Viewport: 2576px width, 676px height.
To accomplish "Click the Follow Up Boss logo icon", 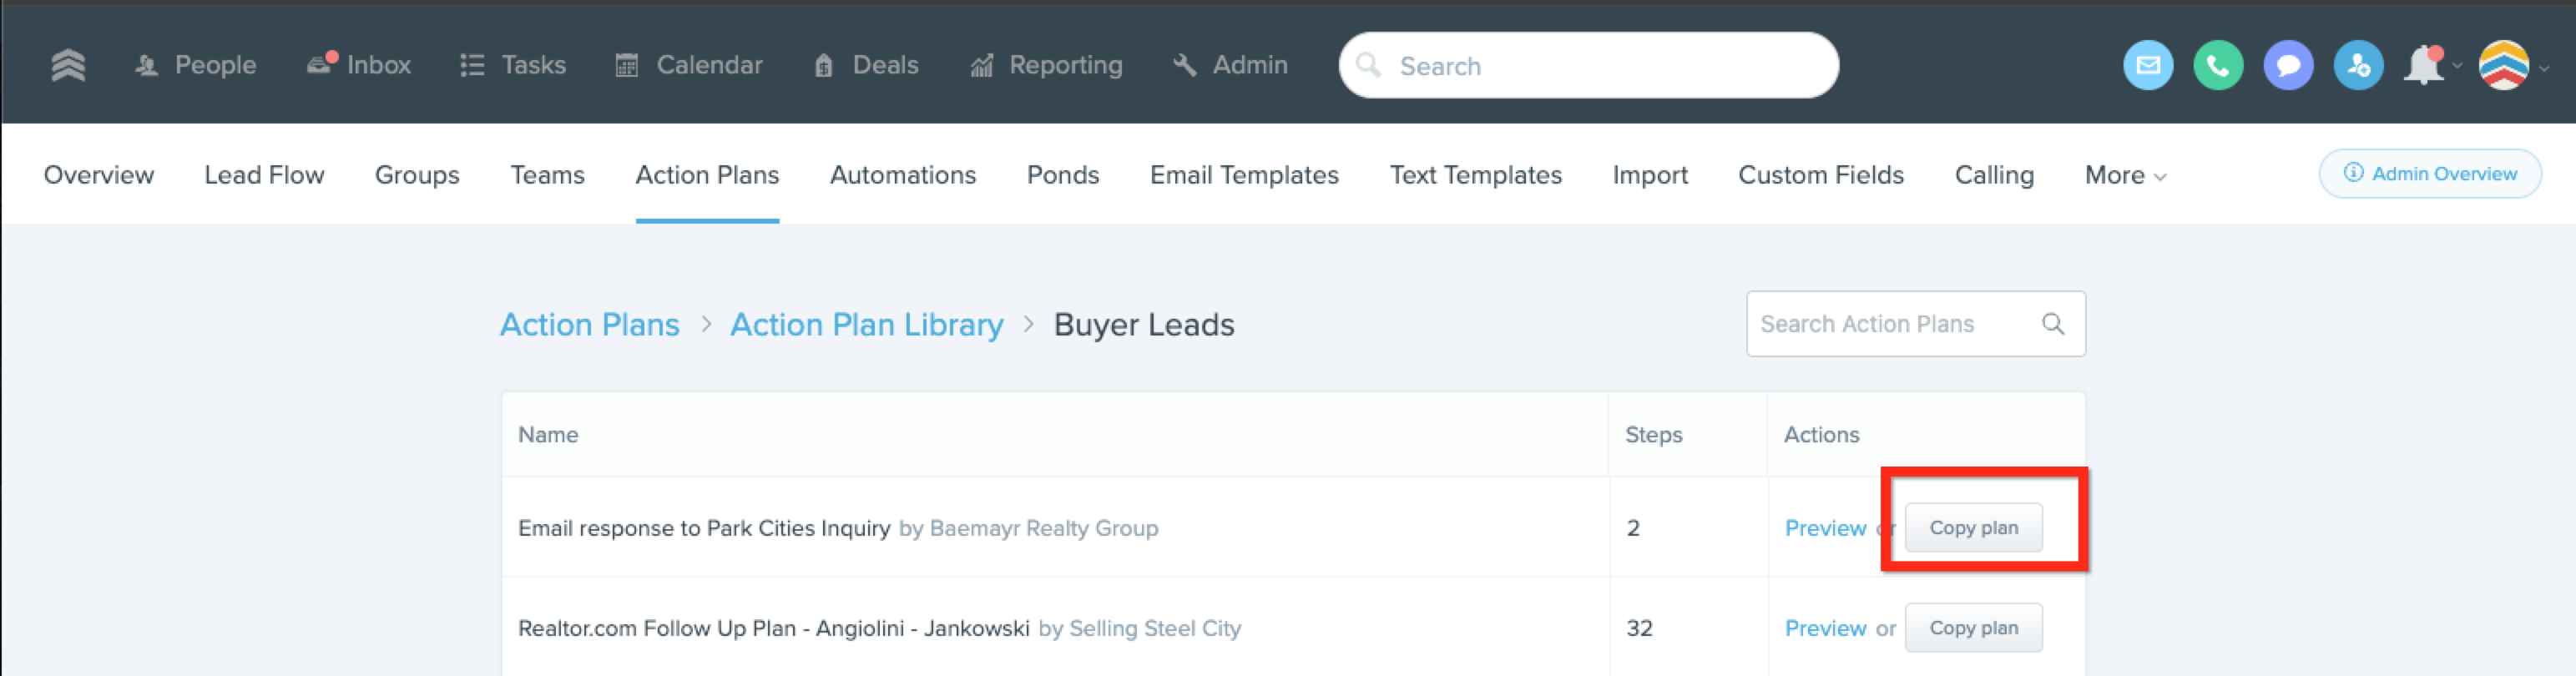I will point(68,65).
